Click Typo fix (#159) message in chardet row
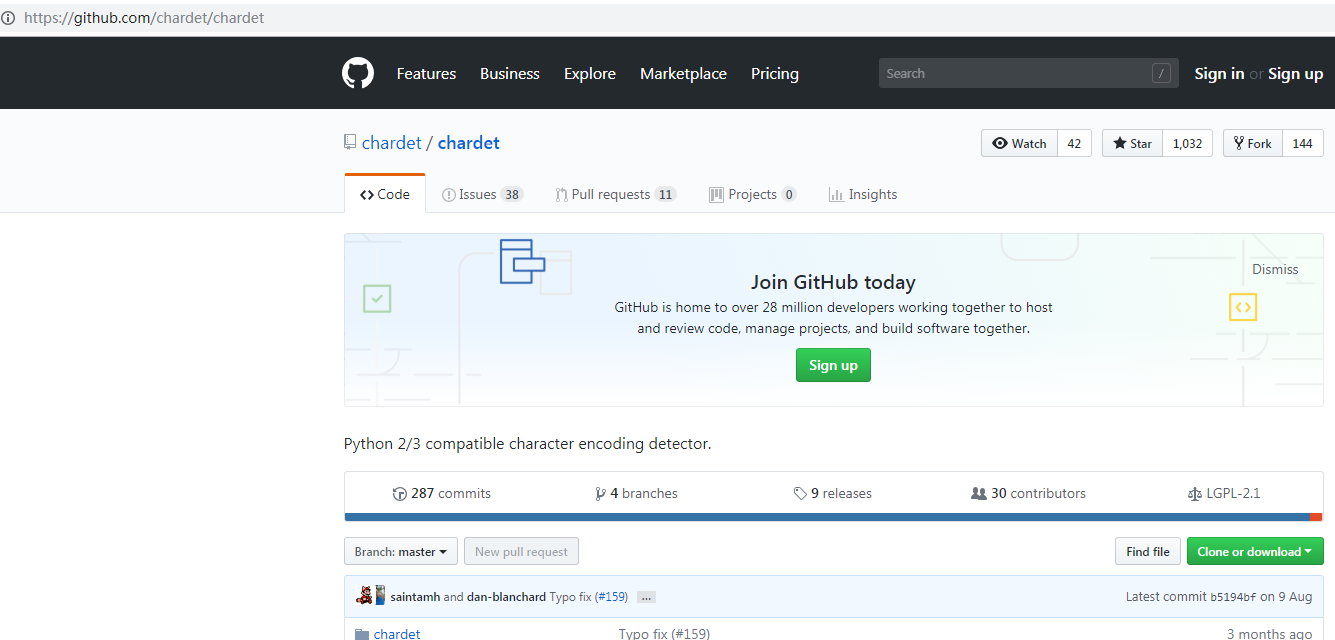 664,634
